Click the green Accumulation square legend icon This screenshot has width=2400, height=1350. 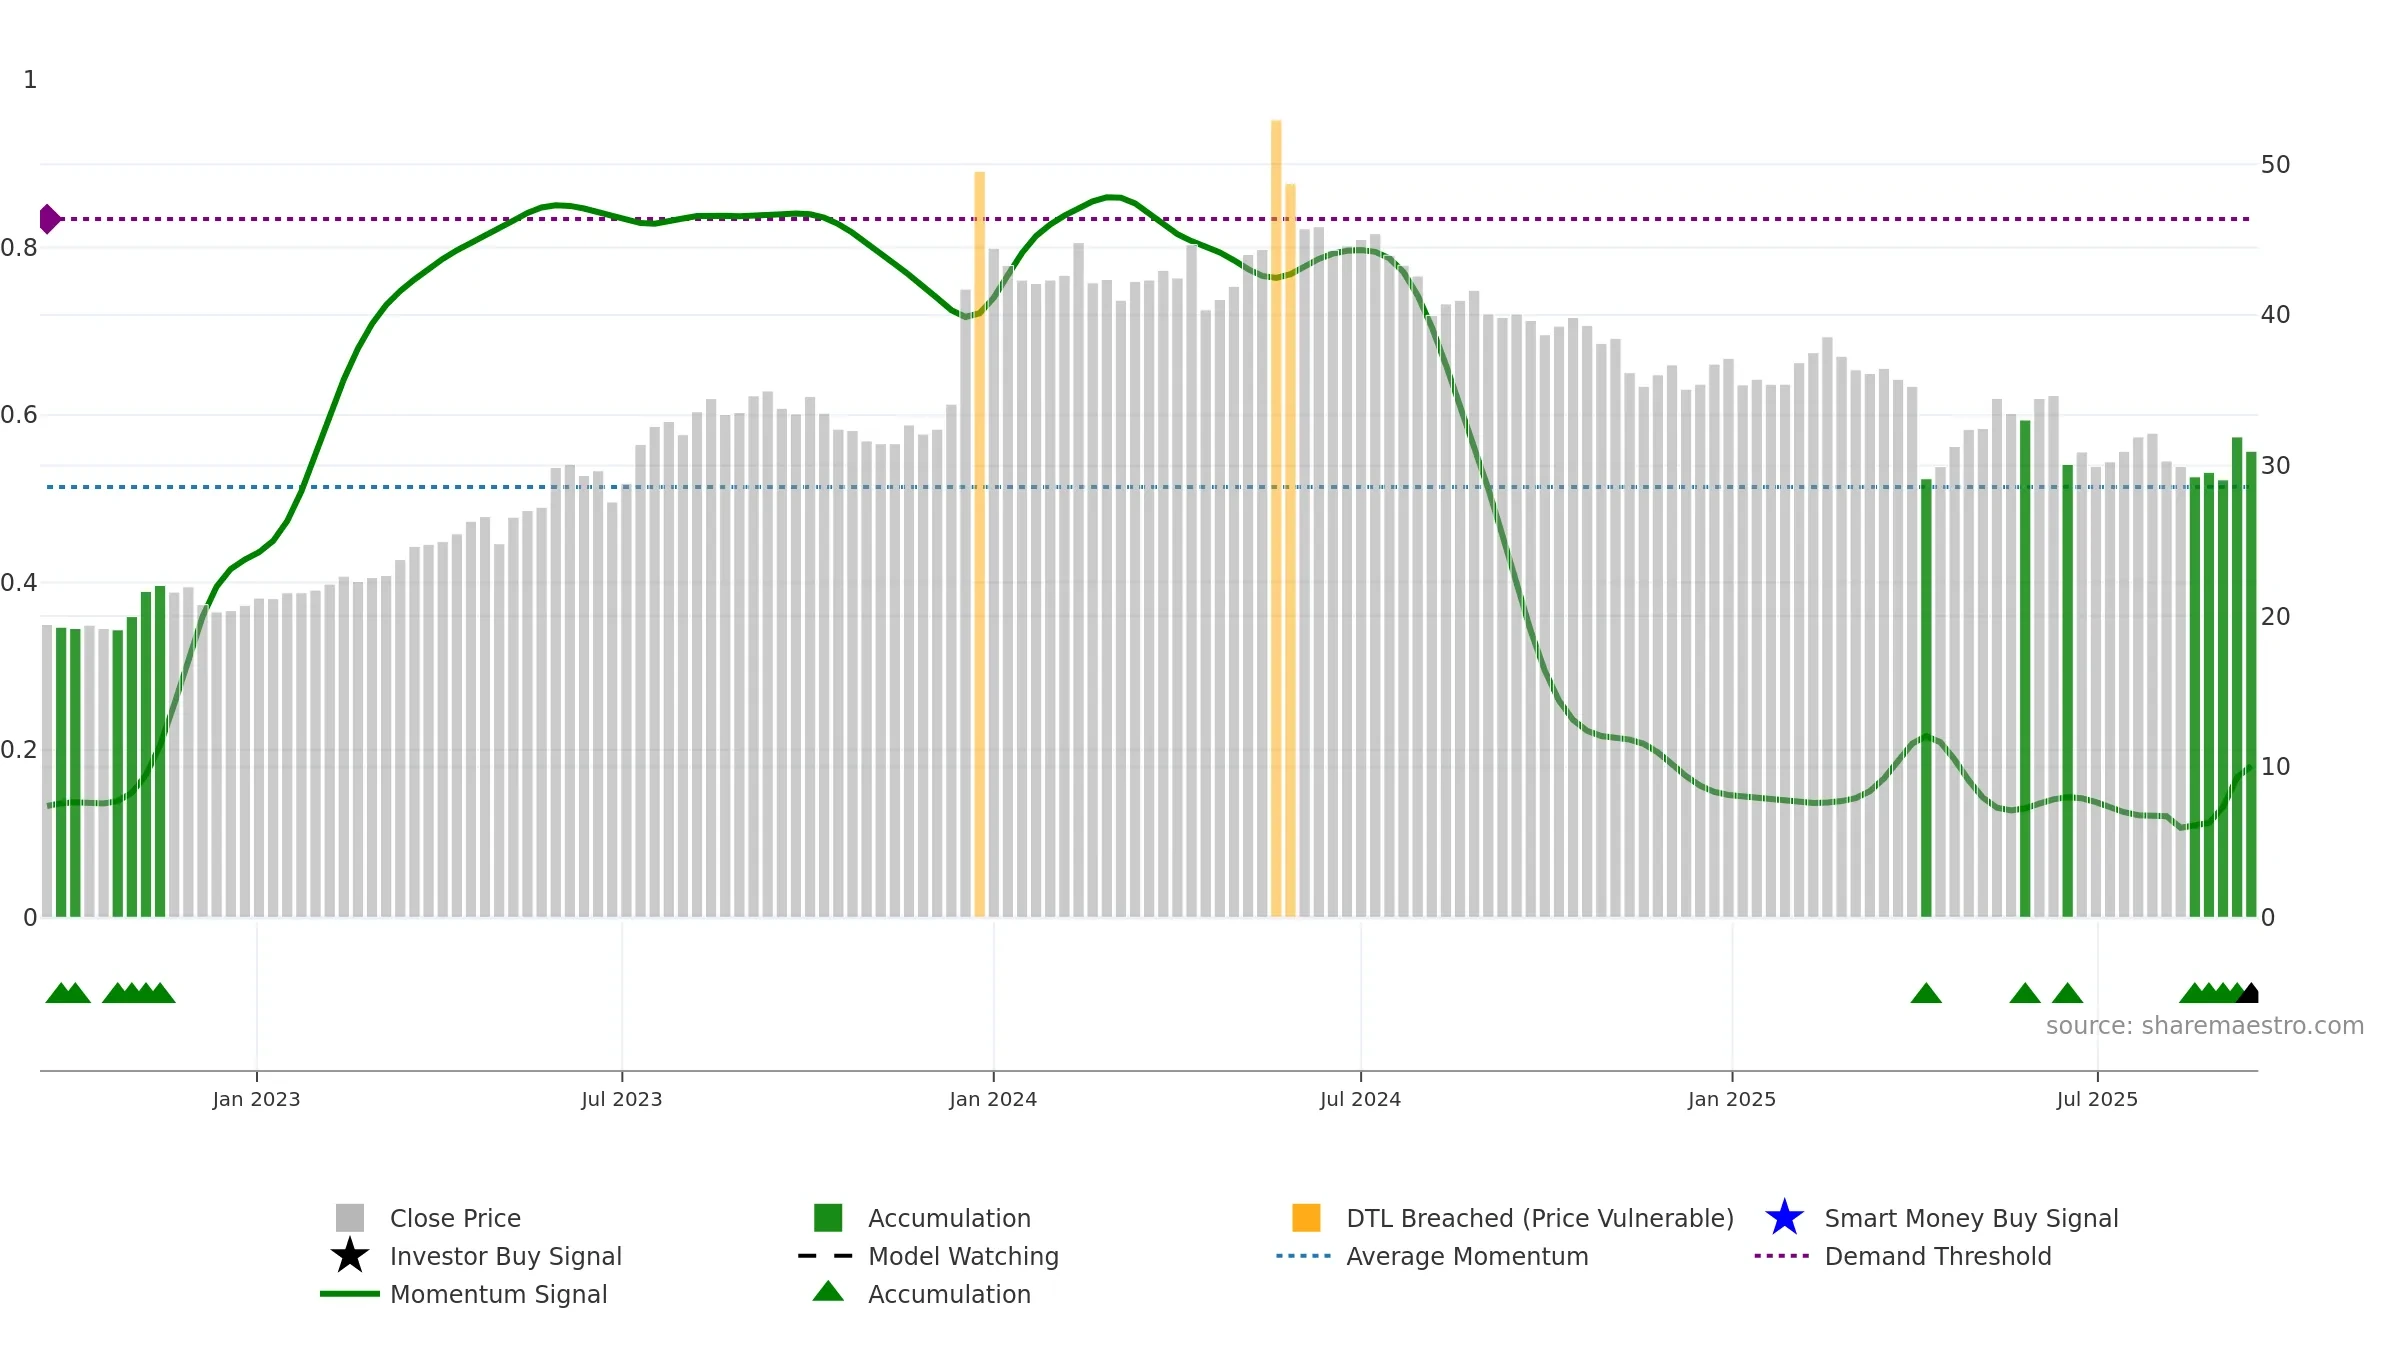[828, 1218]
